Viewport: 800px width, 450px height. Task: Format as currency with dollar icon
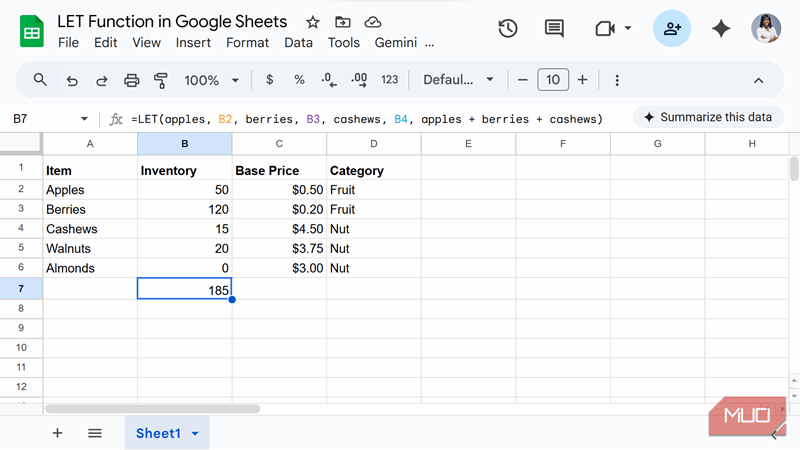269,80
